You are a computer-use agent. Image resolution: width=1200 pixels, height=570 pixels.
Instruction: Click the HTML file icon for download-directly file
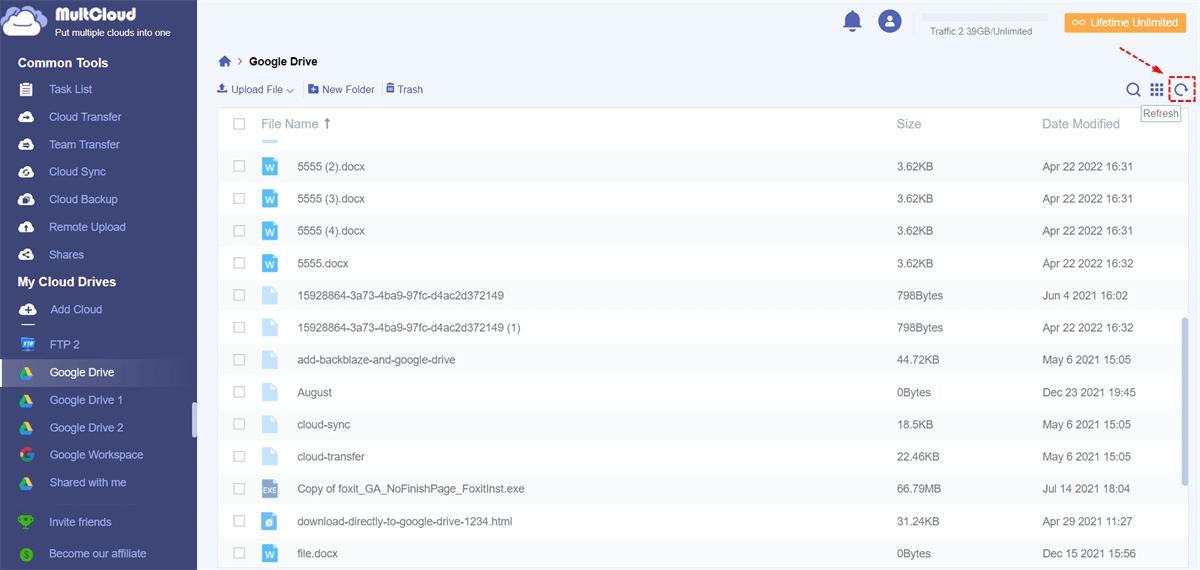[x=269, y=521]
